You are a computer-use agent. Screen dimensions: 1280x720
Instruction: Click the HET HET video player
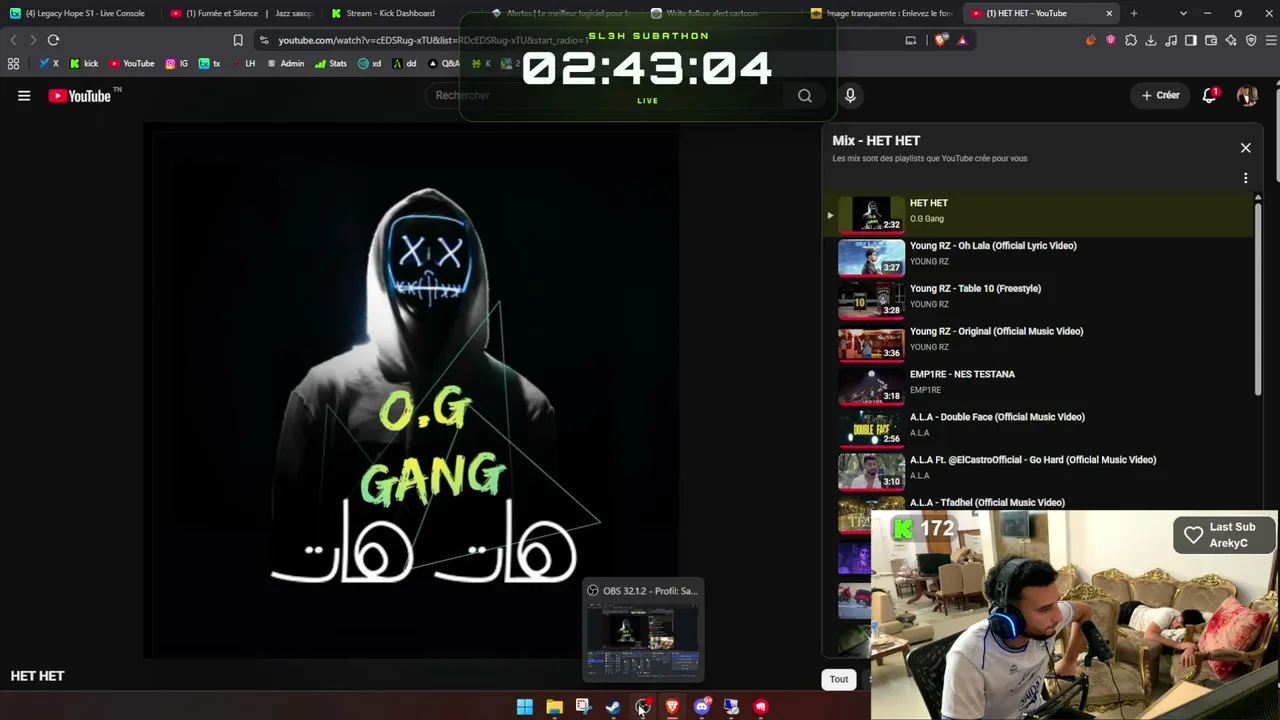(x=411, y=390)
